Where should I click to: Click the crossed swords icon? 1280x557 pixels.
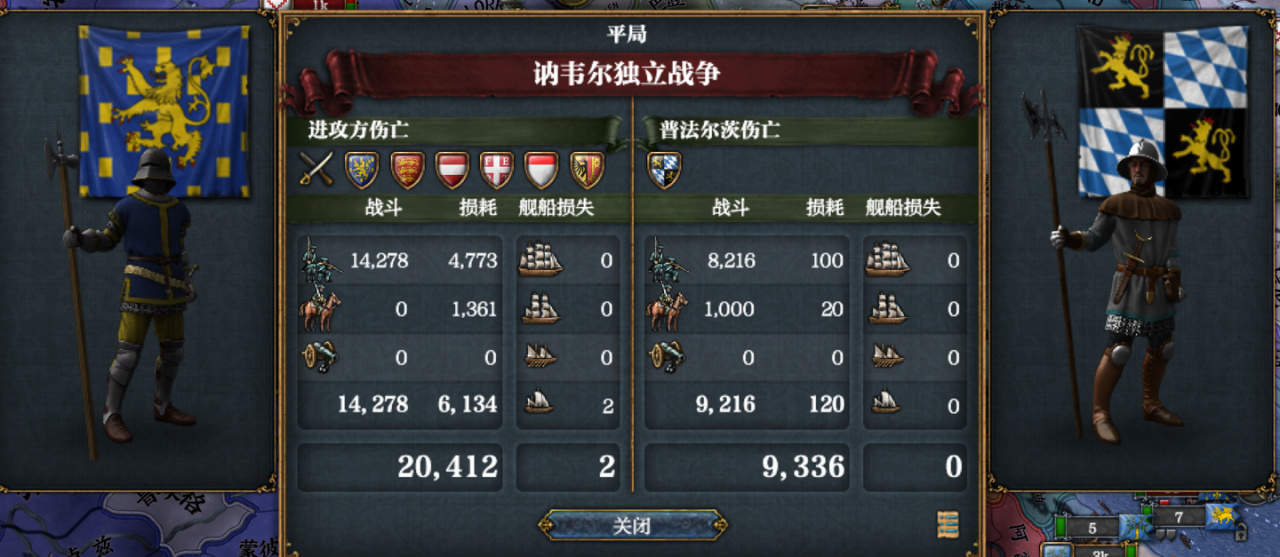(317, 169)
